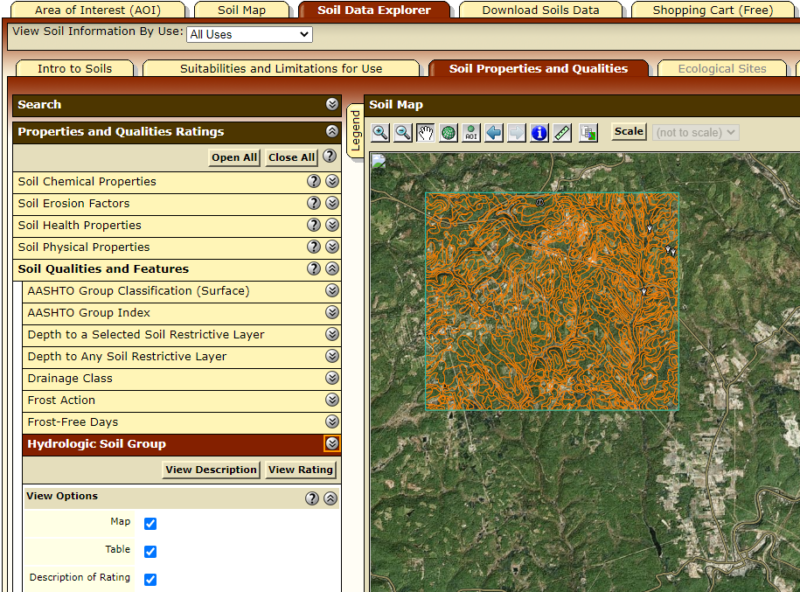Open the map print/export icon
Image resolution: width=800 pixels, height=592 pixels.
point(587,132)
